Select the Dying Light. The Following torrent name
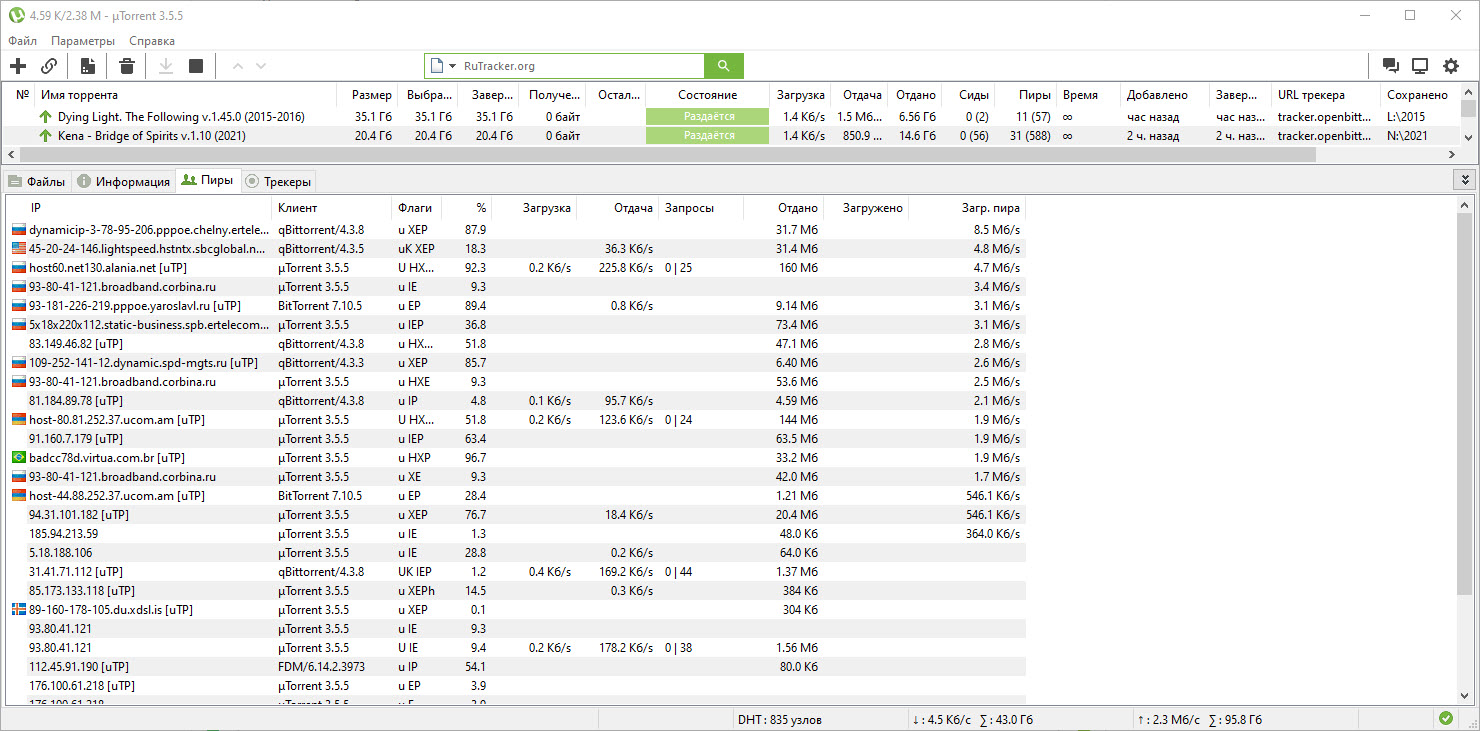The height and width of the screenshot is (731, 1480). 181,117
